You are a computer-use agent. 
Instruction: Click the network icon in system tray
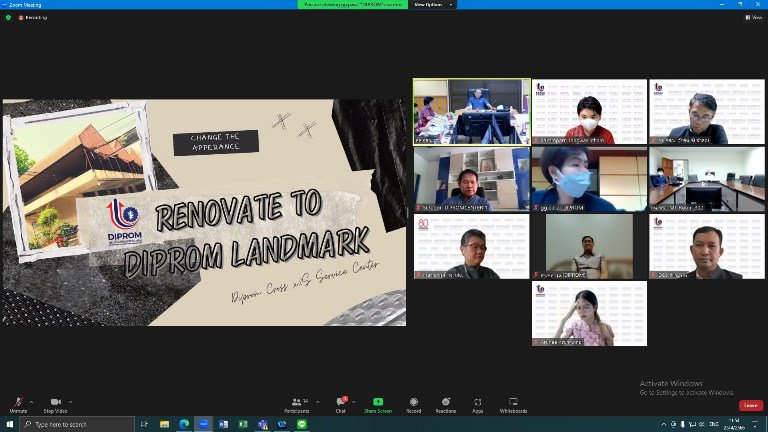click(x=692, y=424)
